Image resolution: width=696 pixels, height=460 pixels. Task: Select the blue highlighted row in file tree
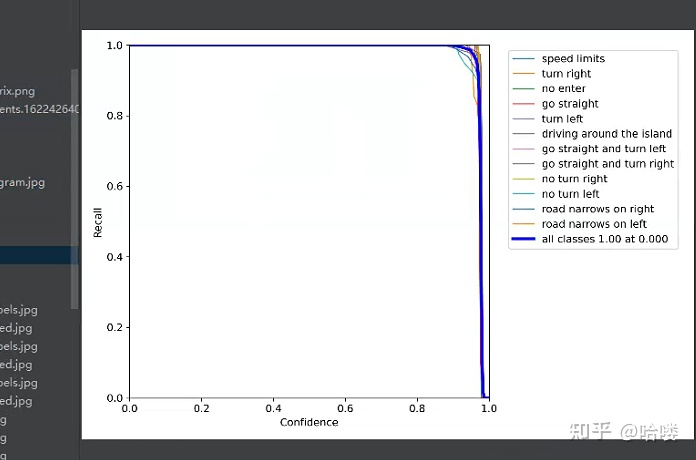point(39,255)
